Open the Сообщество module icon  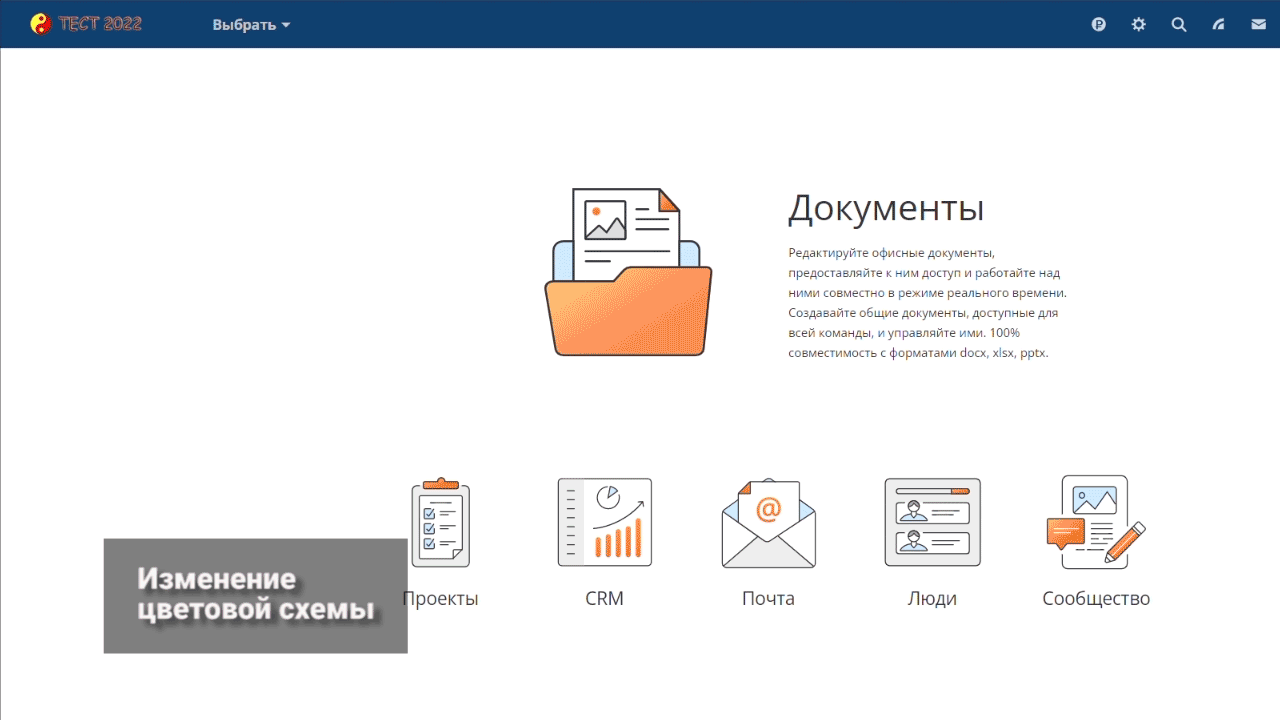1096,522
